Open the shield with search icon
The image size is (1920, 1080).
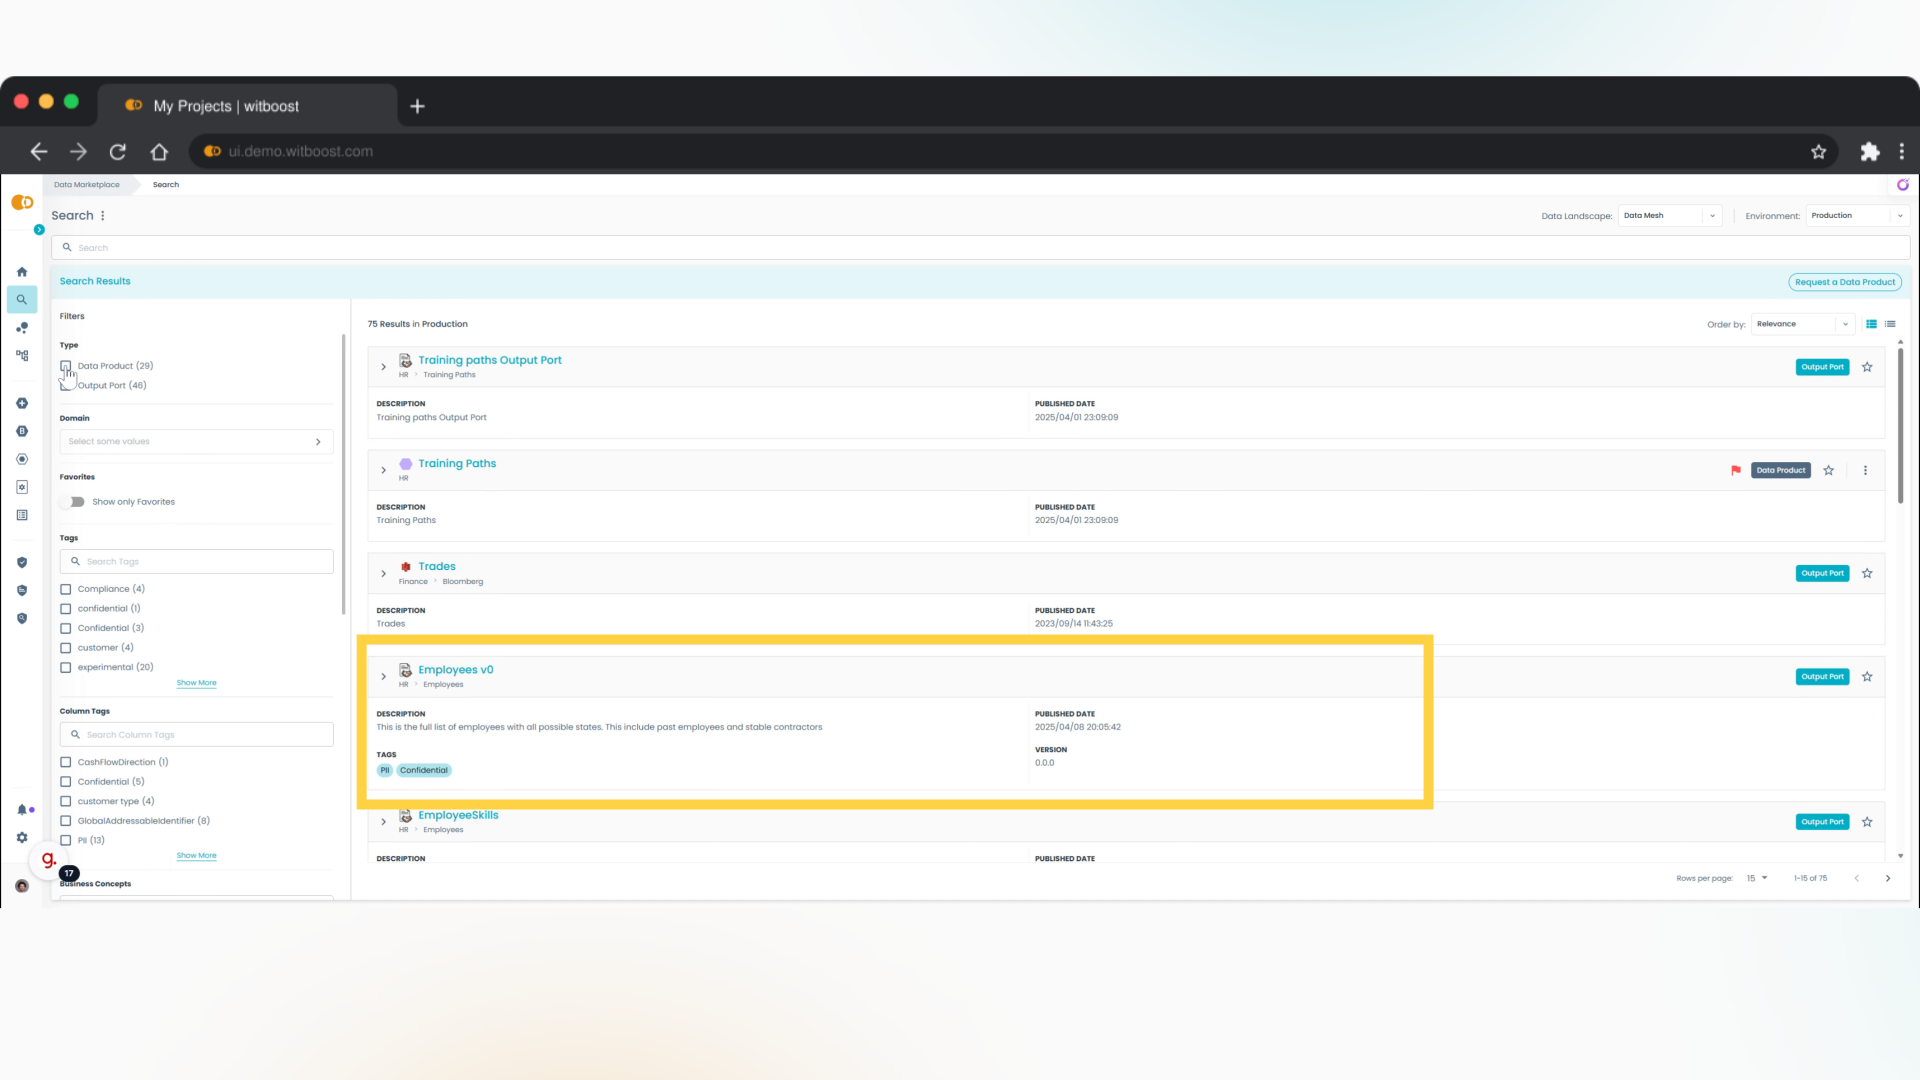(22, 619)
